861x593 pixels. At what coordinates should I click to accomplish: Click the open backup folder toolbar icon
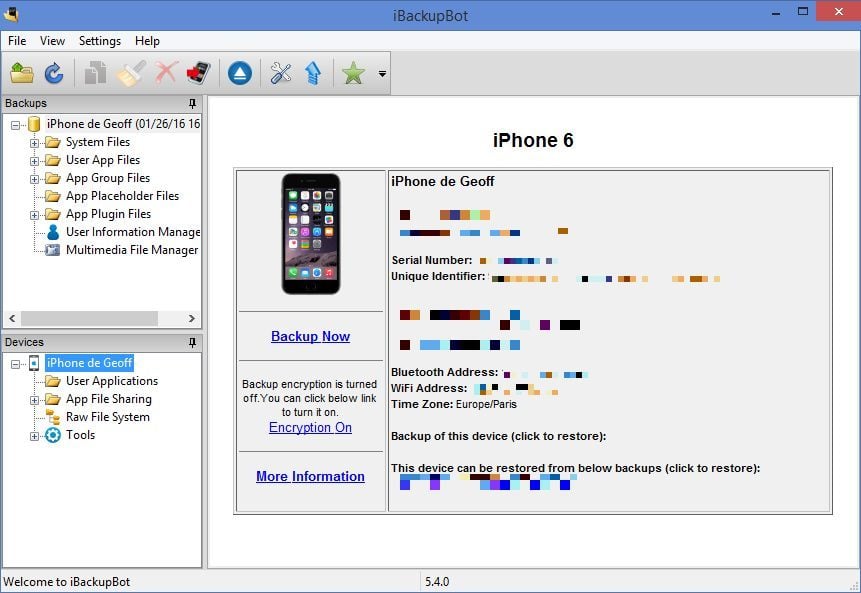22,73
